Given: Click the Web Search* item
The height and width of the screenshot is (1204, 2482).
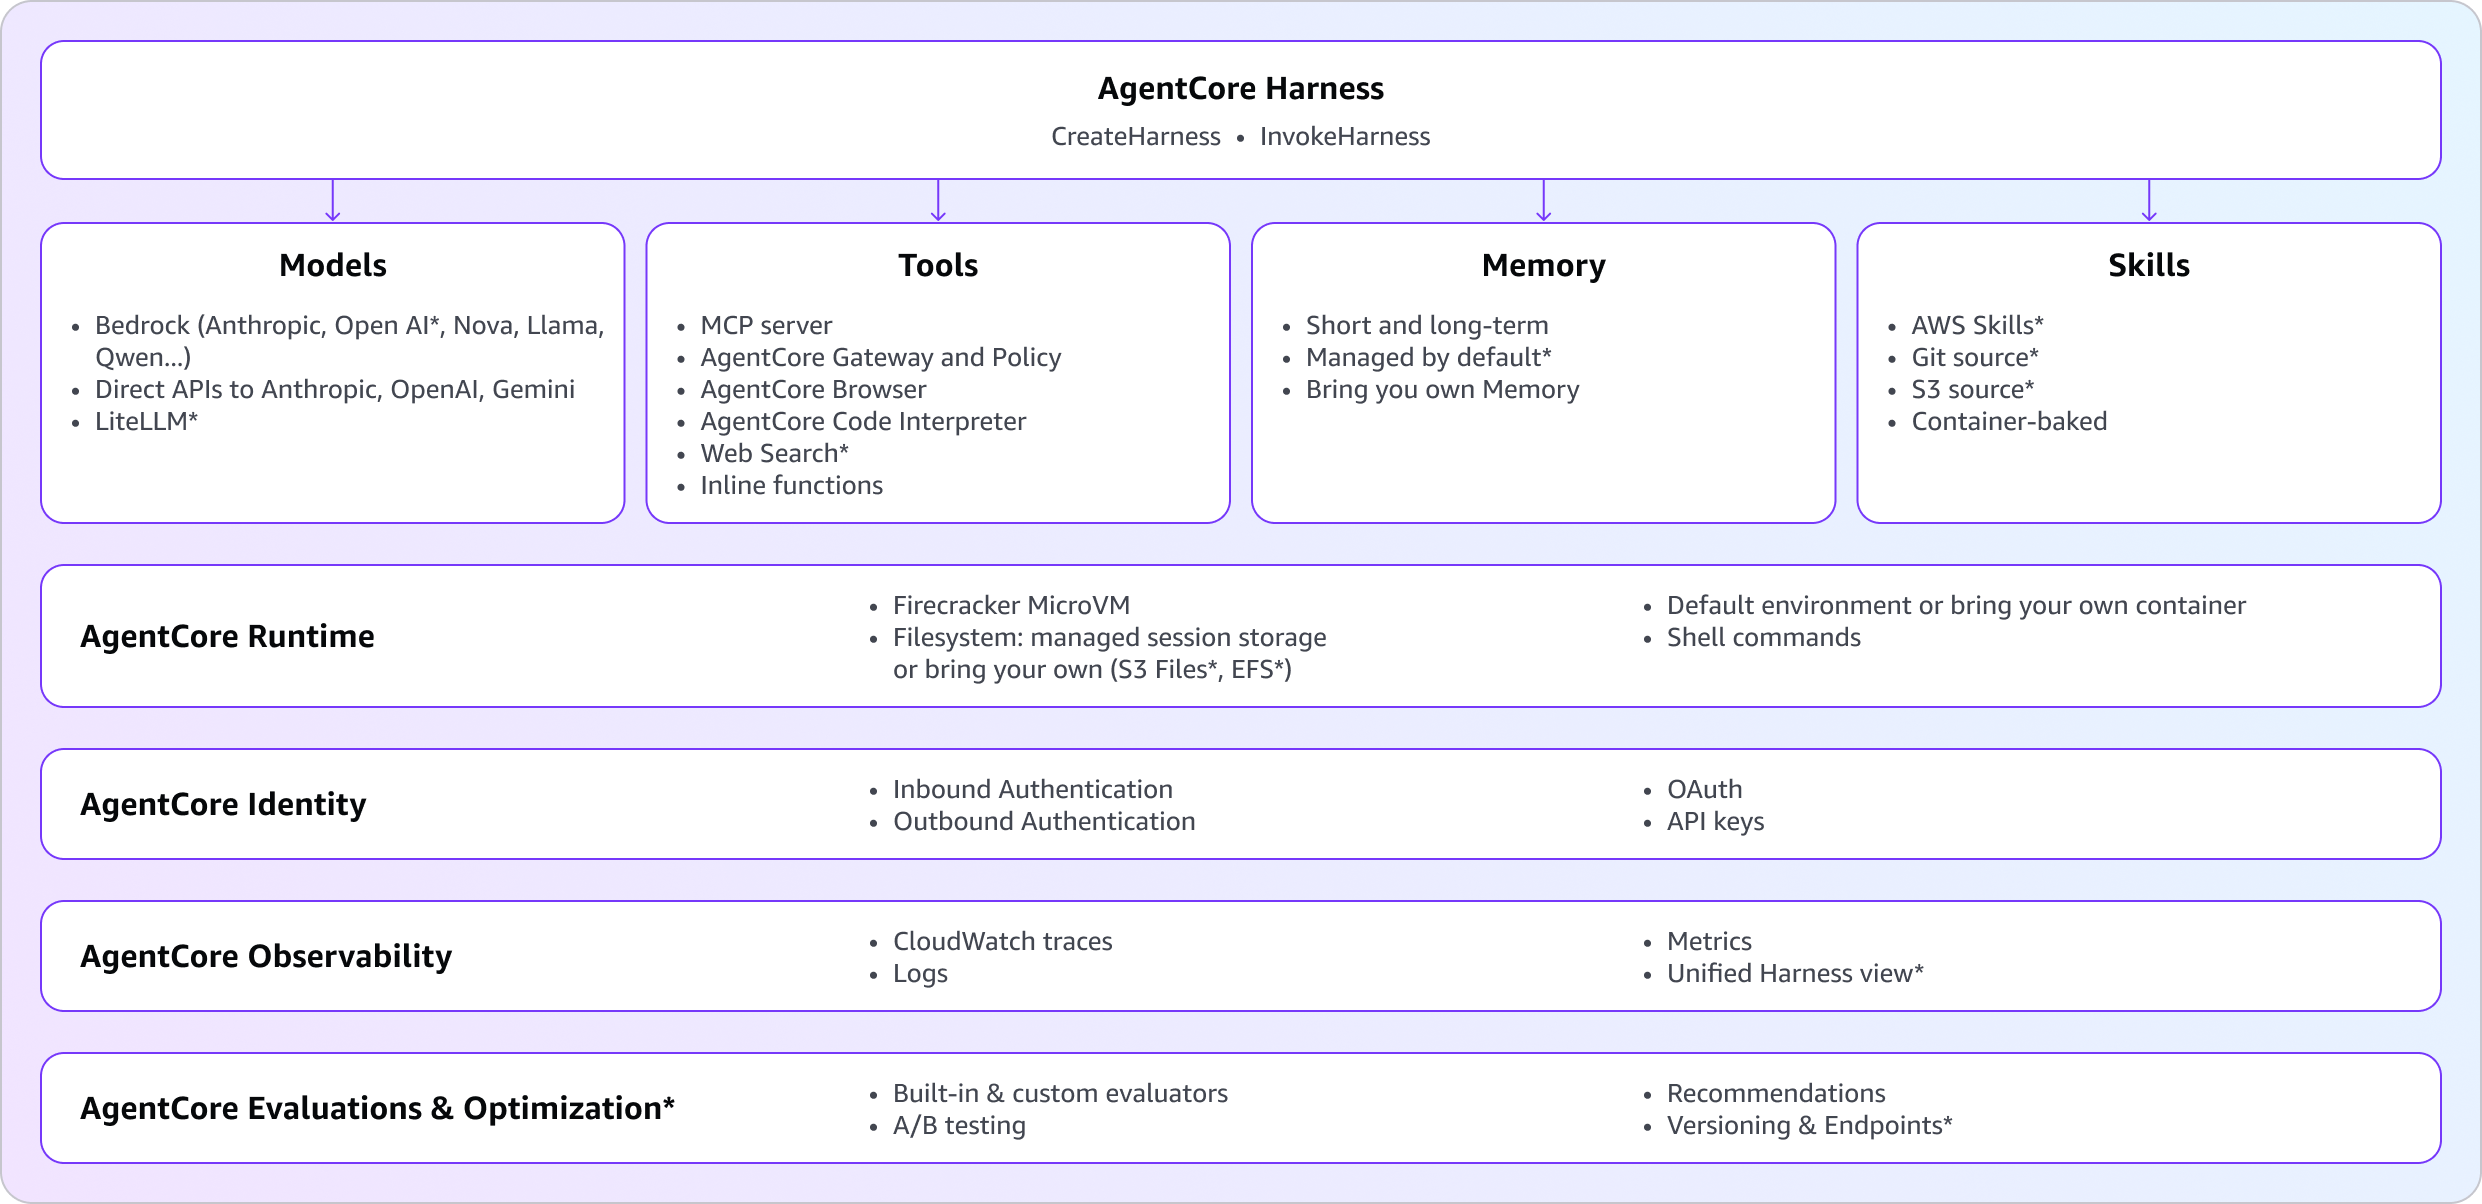Looking at the screenshot, I should point(774,453).
